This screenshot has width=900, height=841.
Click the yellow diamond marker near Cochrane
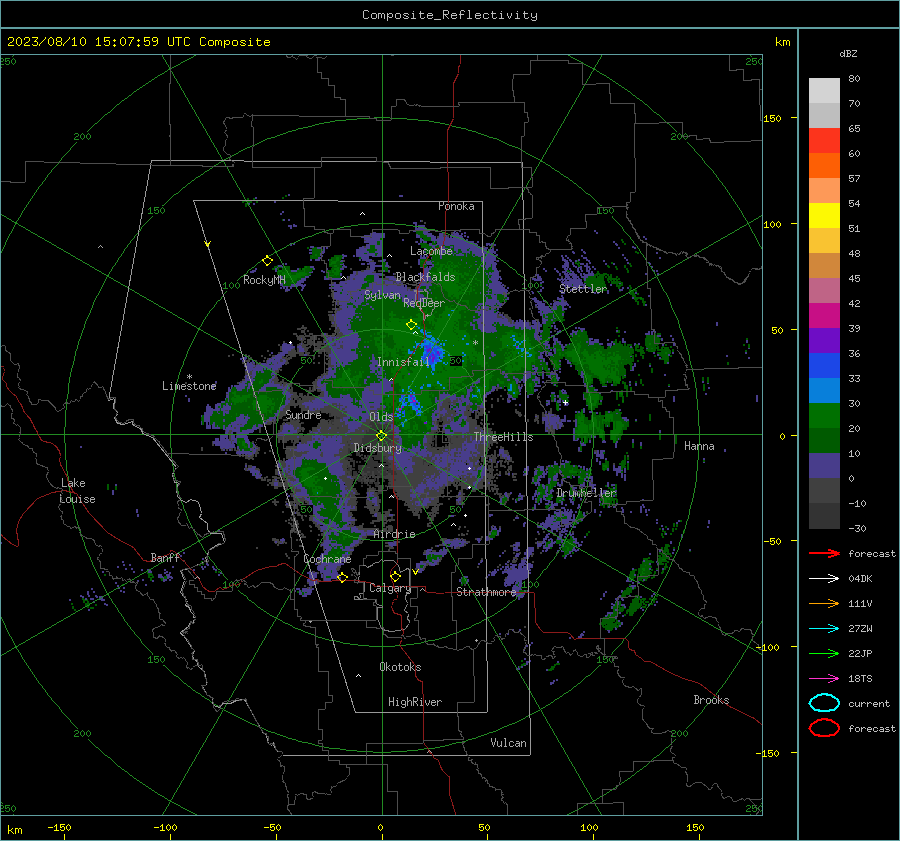point(342,577)
